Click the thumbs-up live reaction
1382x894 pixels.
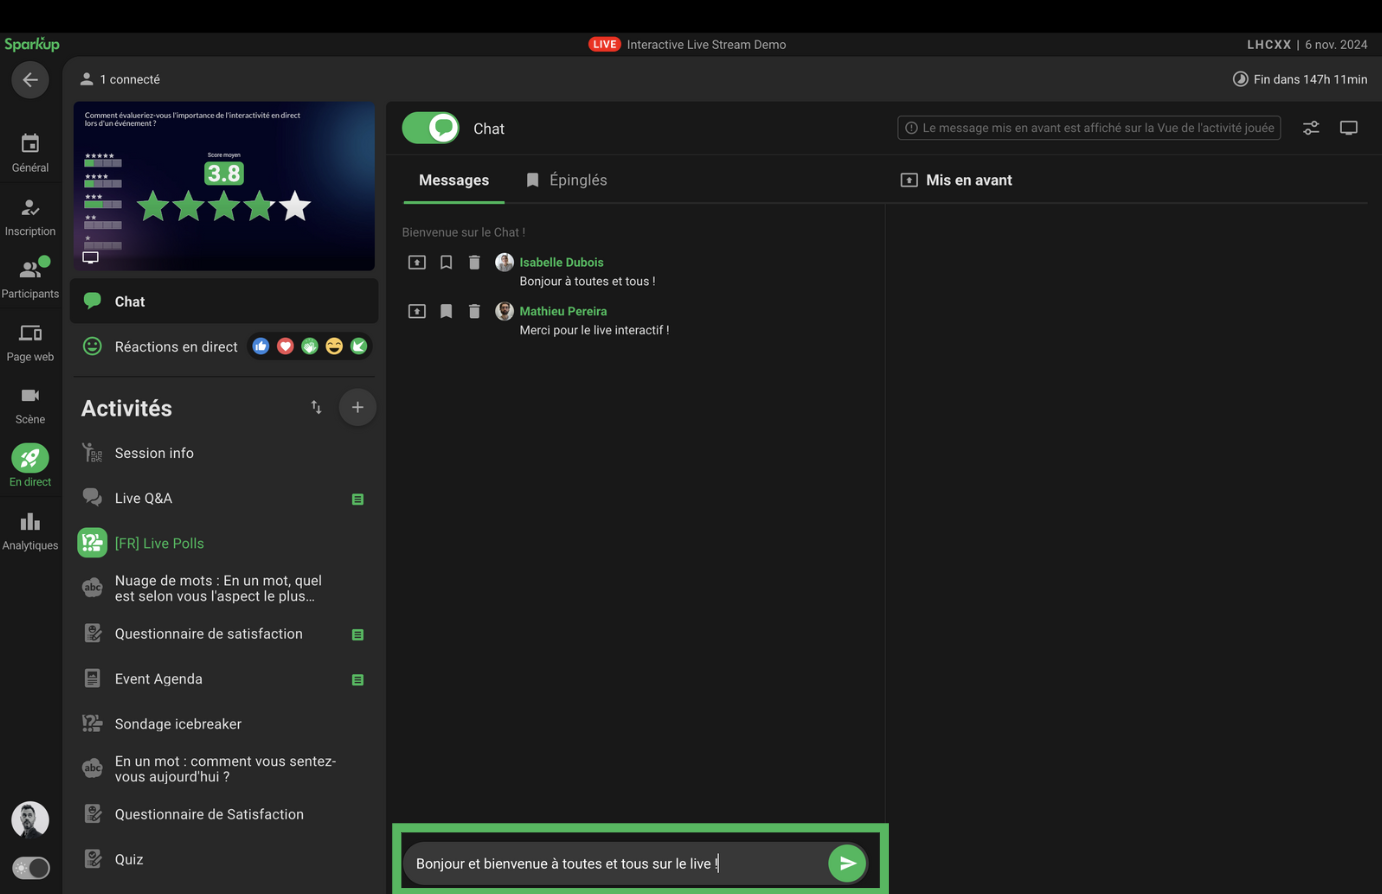[261, 346]
